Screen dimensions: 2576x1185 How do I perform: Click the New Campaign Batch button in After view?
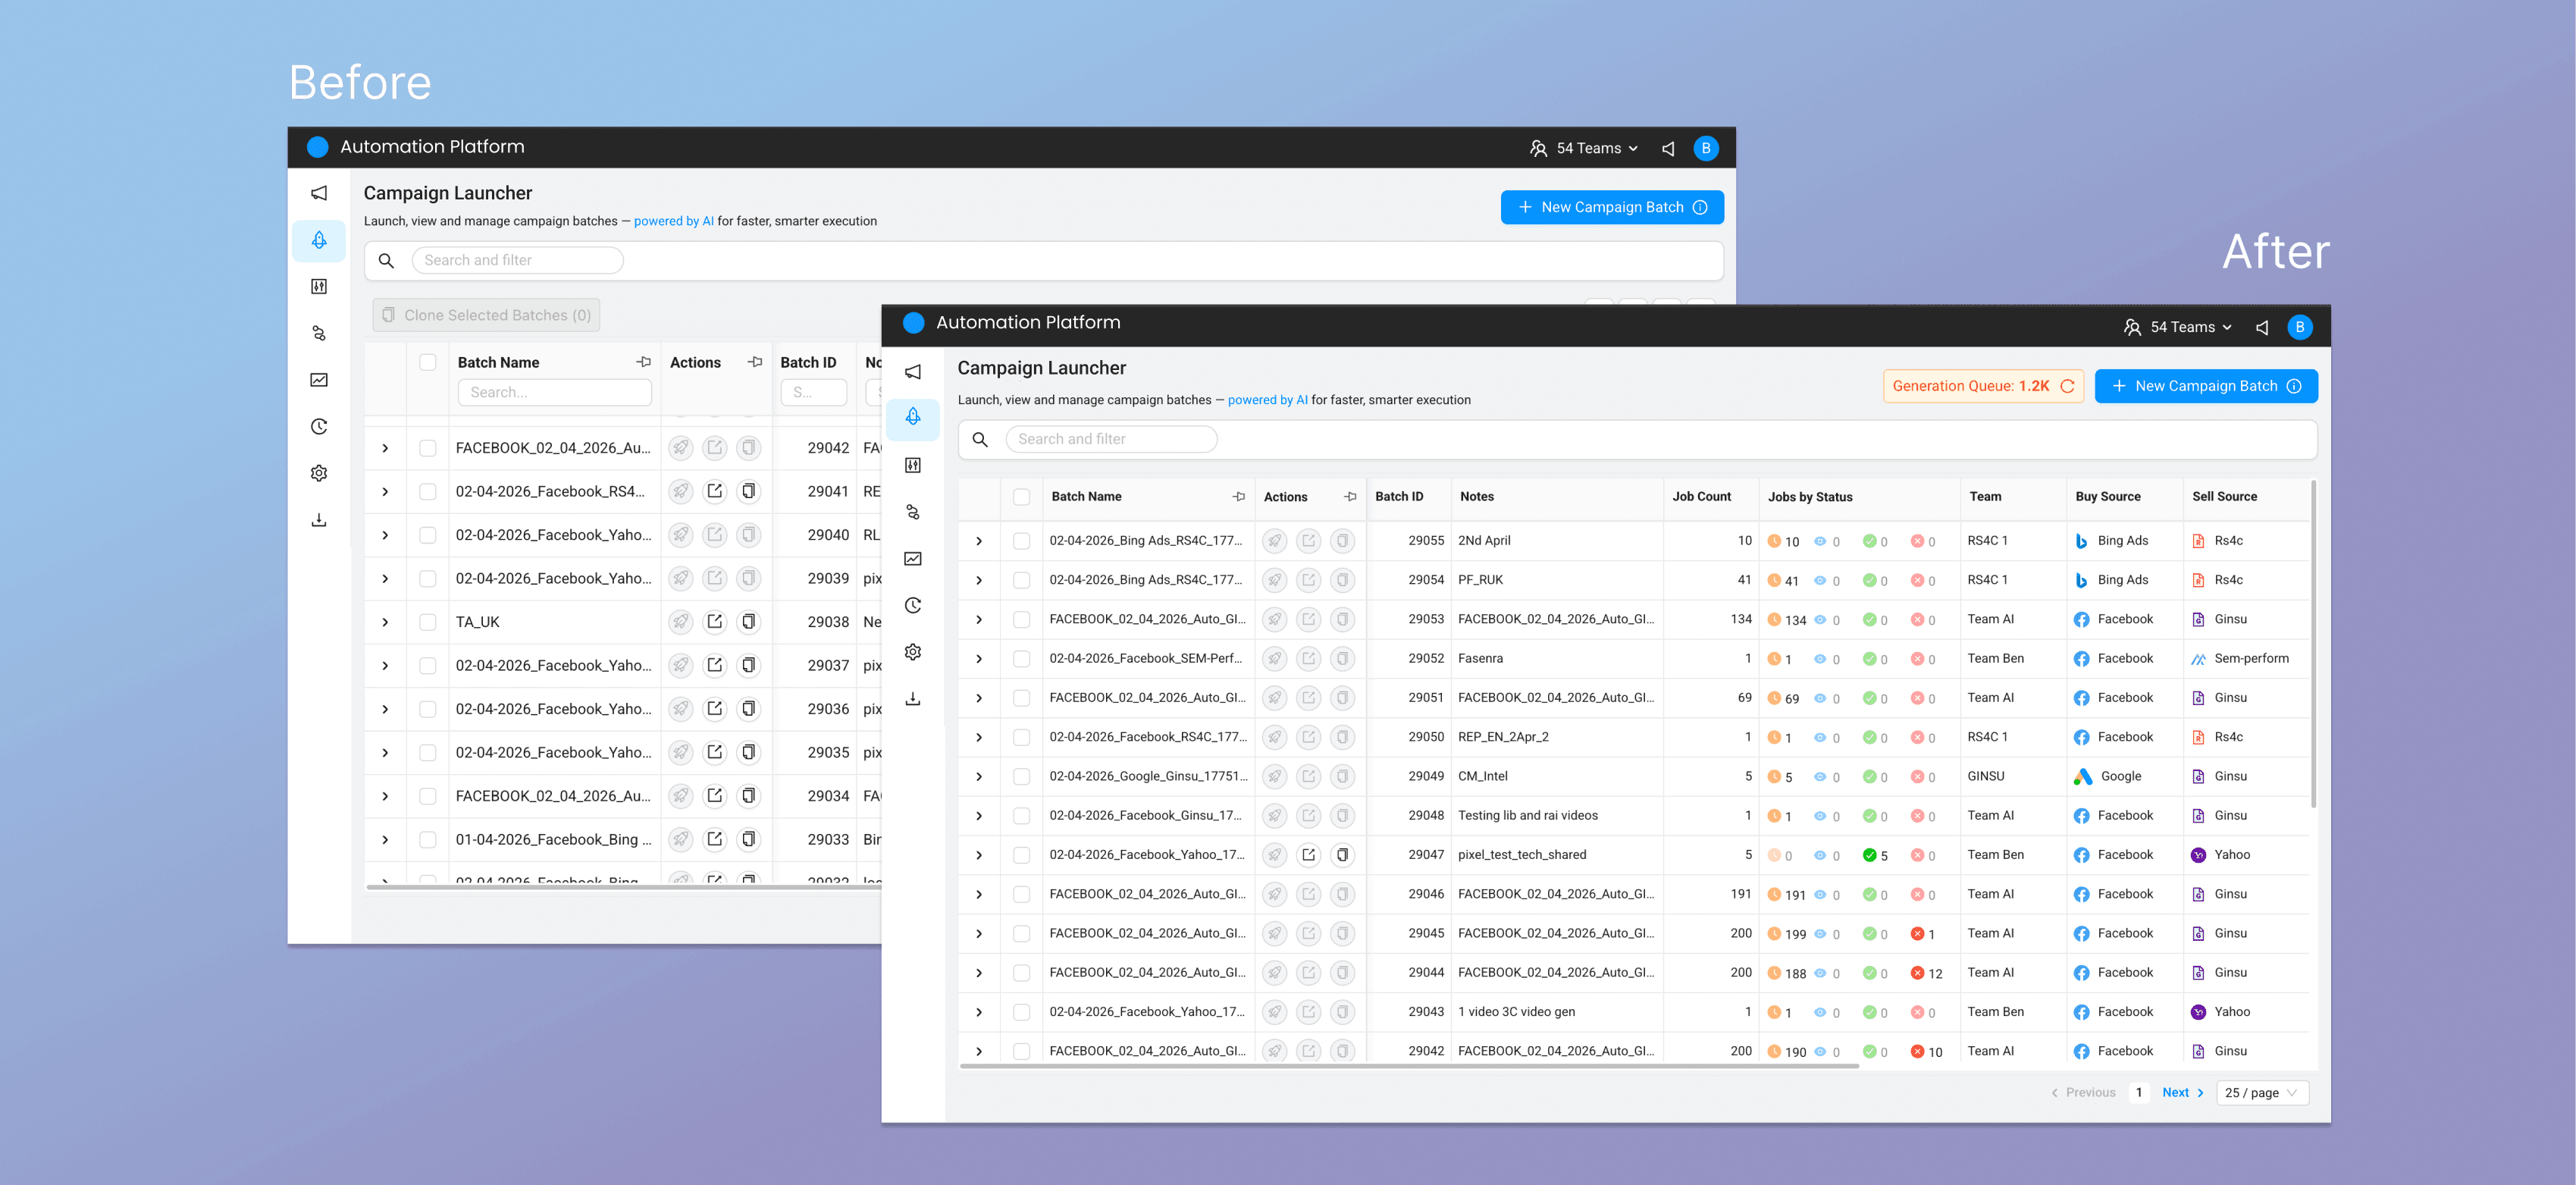(2205, 386)
